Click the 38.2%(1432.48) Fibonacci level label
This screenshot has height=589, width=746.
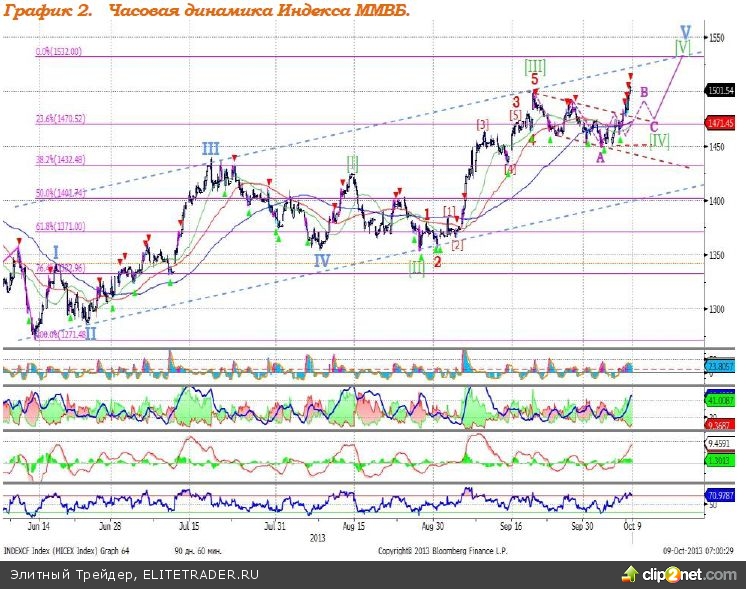pos(61,160)
